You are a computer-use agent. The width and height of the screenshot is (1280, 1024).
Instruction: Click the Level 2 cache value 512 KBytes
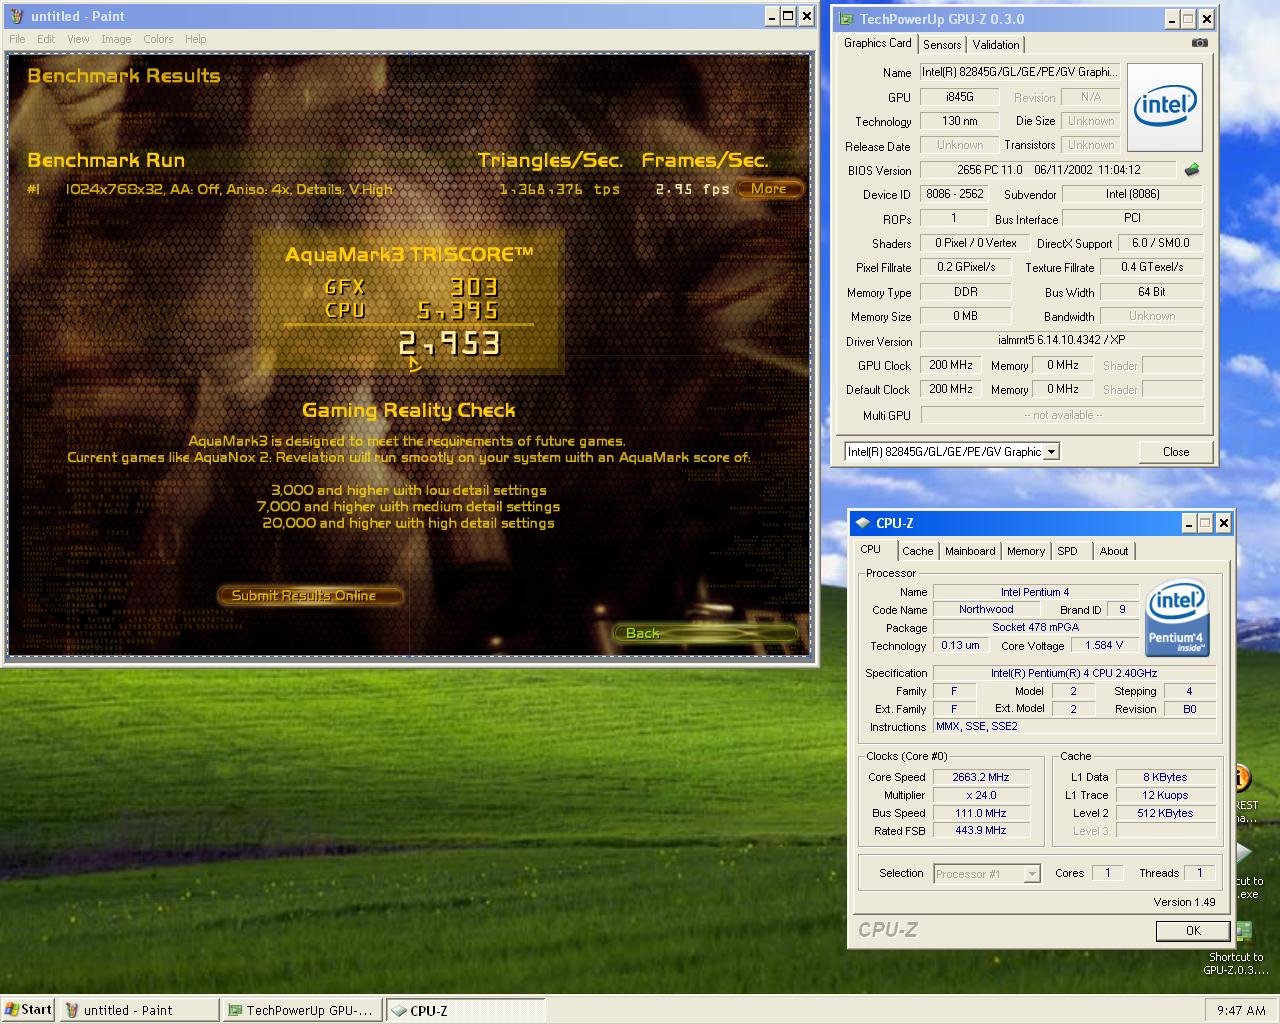tap(1165, 813)
